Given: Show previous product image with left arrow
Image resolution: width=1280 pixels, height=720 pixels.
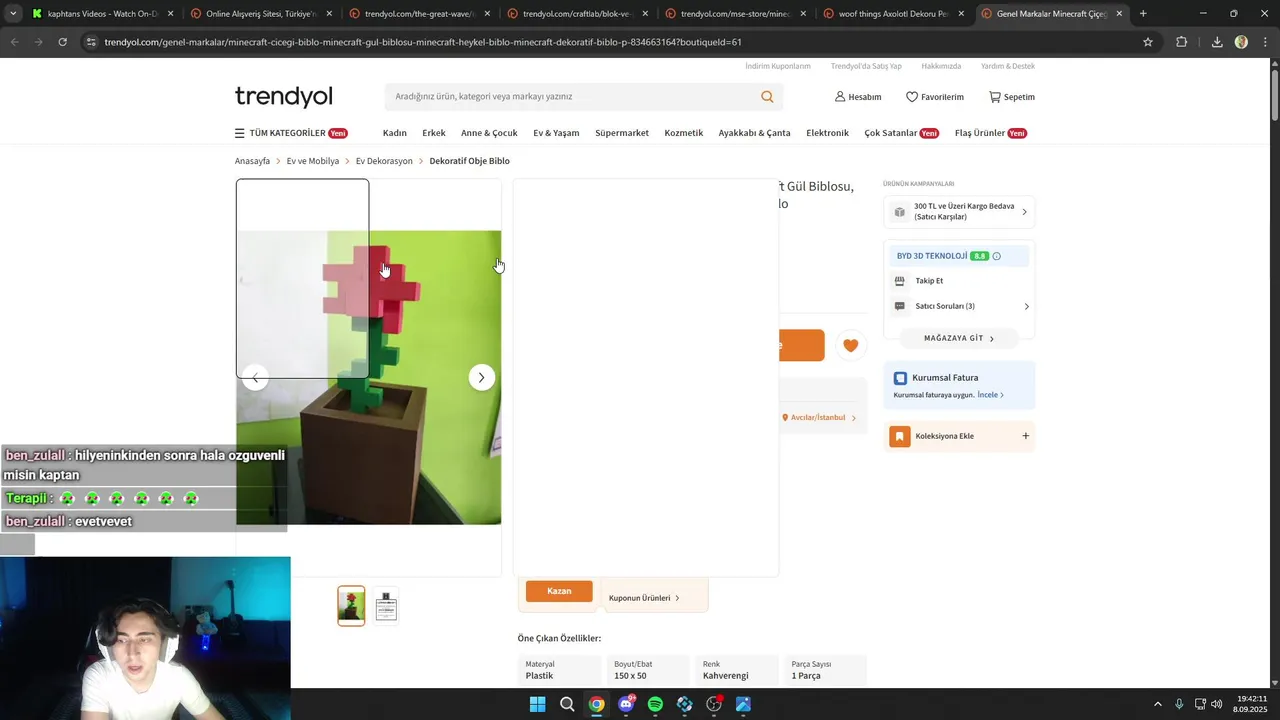Looking at the screenshot, I should pos(255,377).
